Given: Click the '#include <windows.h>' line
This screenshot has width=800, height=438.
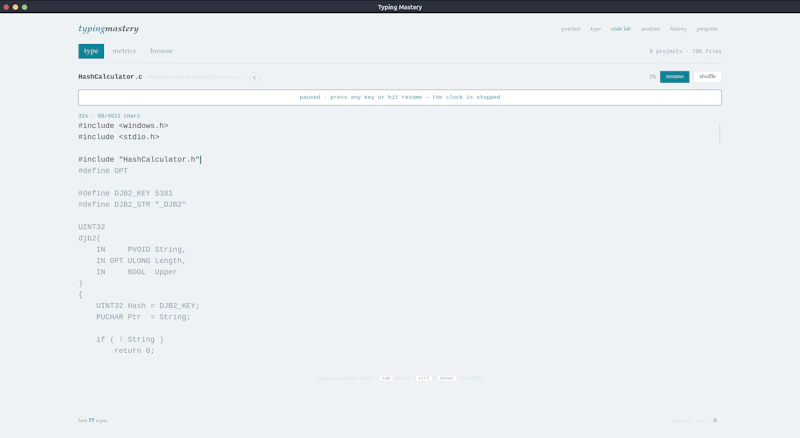Looking at the screenshot, I should pos(123,126).
